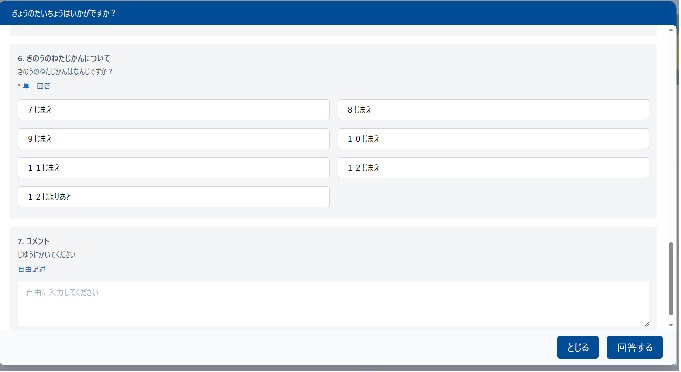Screen dimensions: 681x372
Task: Select the 10じまえ answer option
Action: pyautogui.click(x=493, y=139)
